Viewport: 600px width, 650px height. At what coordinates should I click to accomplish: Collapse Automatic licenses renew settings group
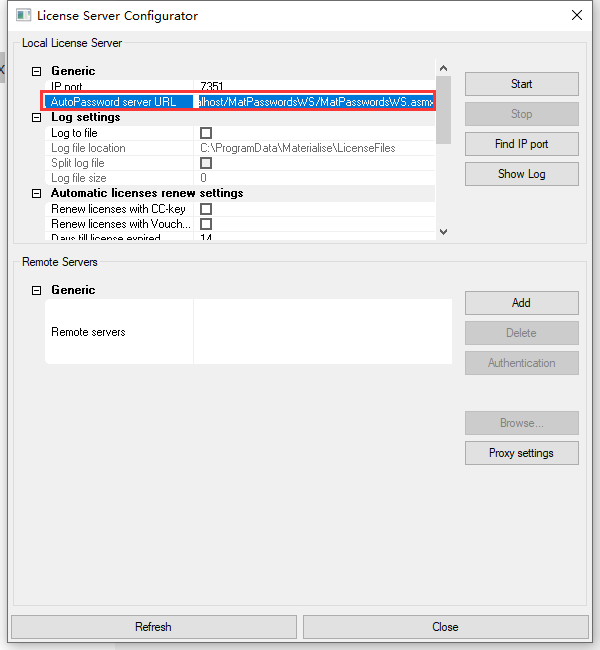tap(36, 194)
